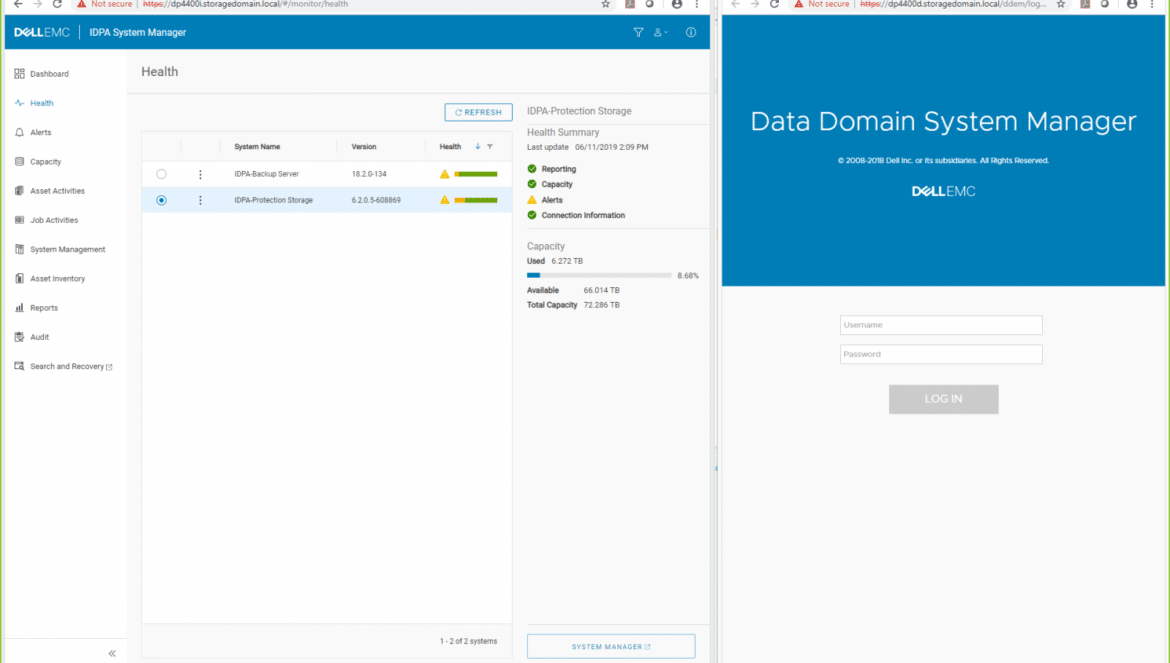Bookmark the page in the right browser
The image size is (1170, 663).
(x=1061, y=4)
